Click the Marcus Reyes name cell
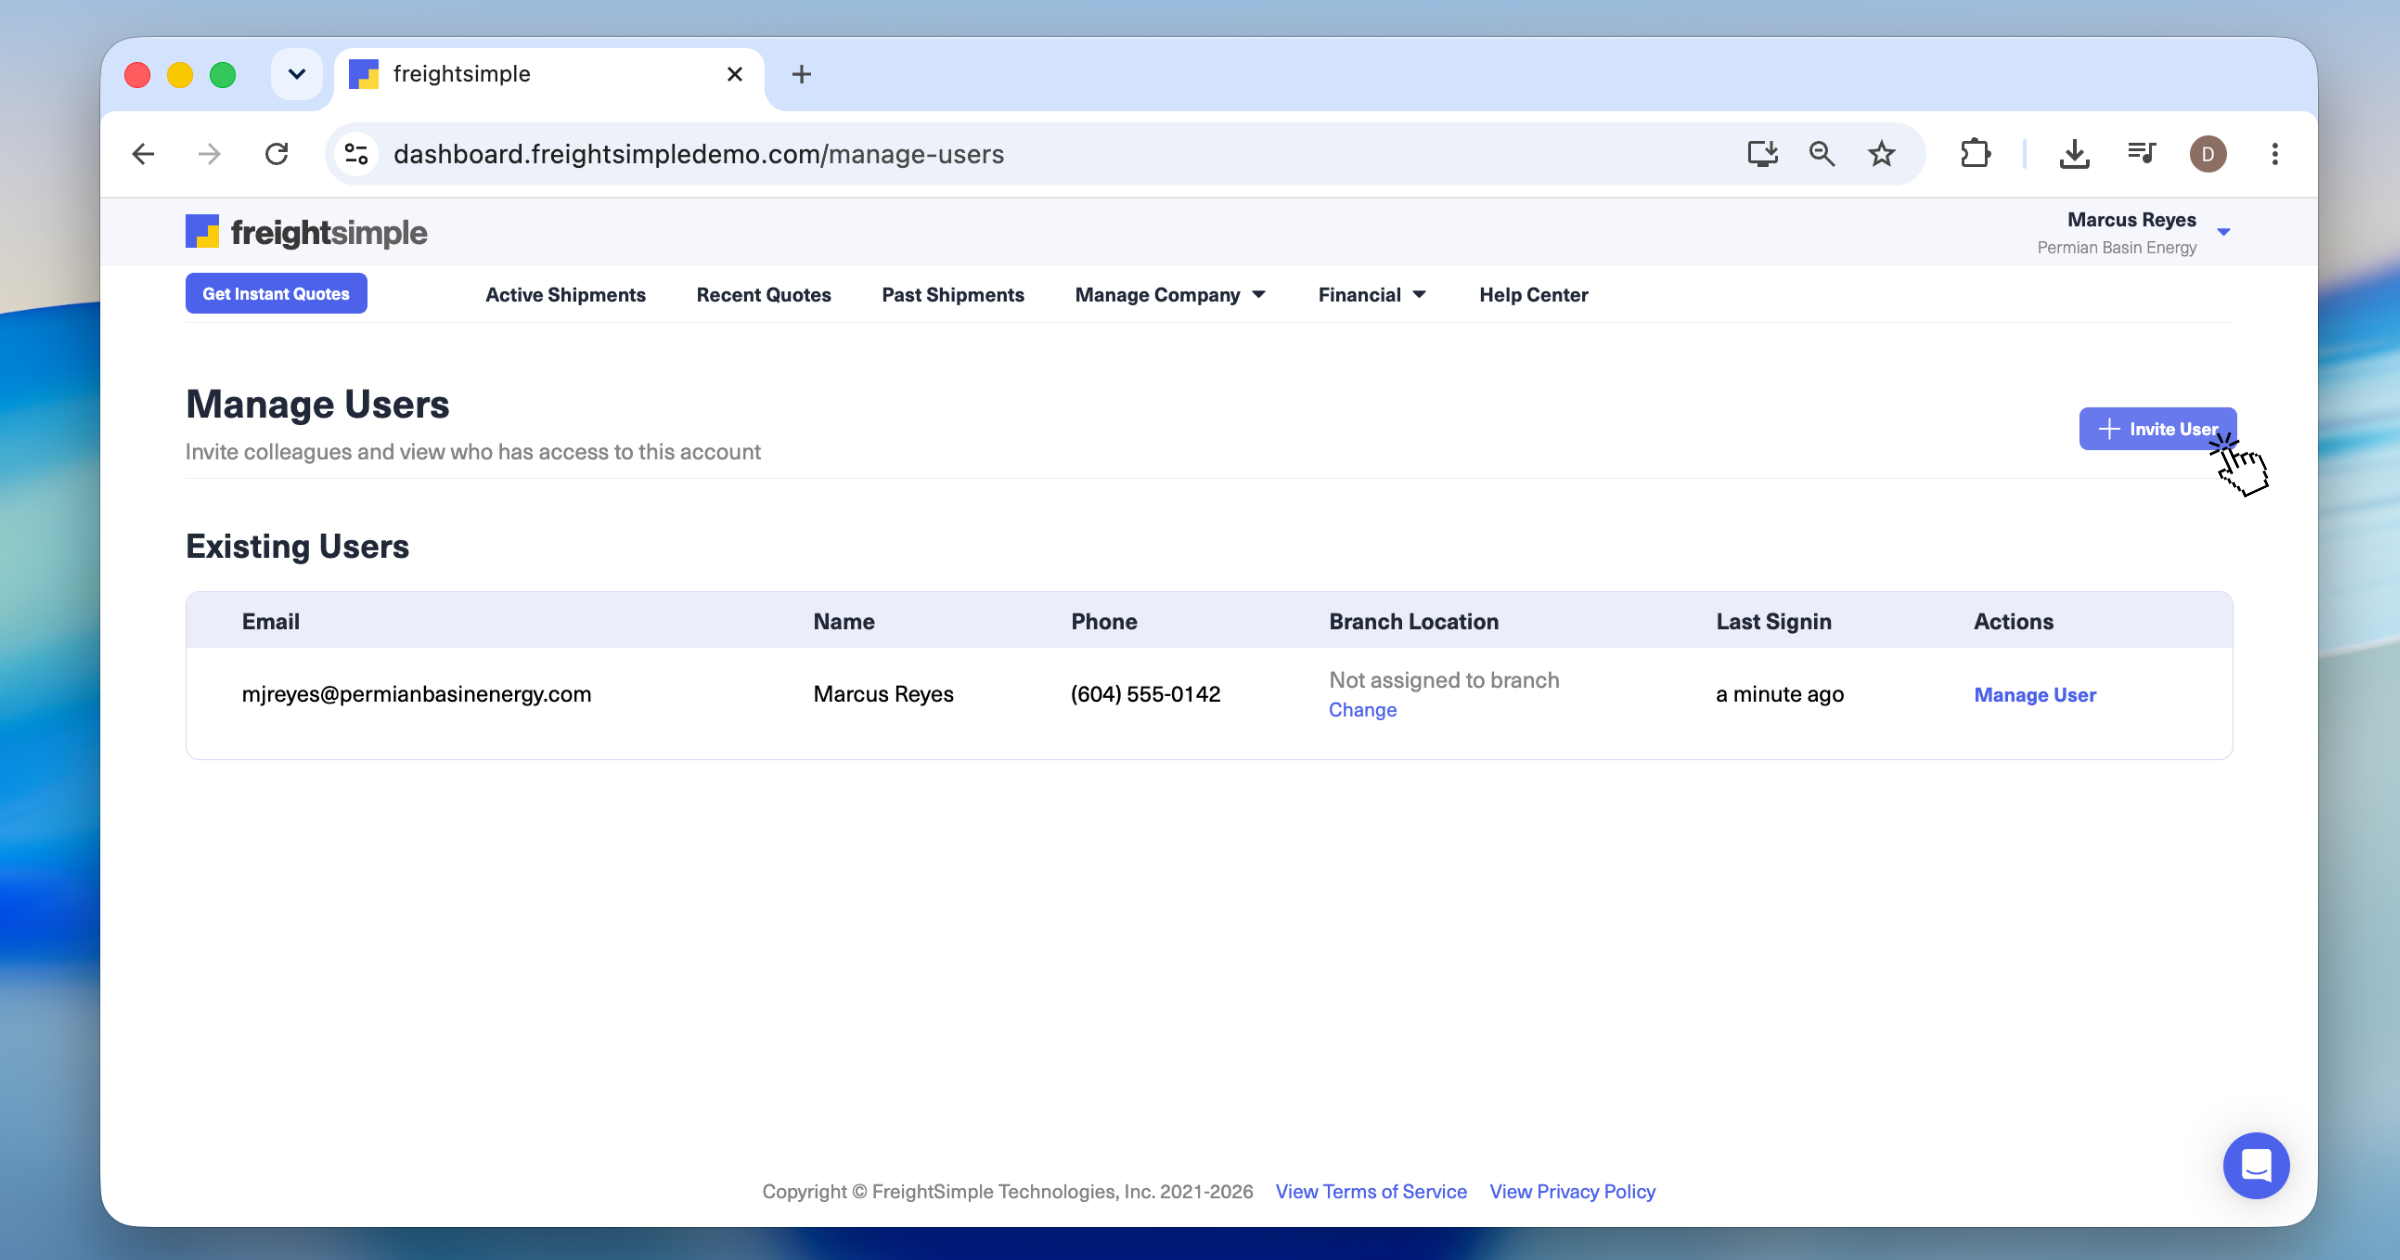Image resolution: width=2400 pixels, height=1260 pixels. (883, 694)
